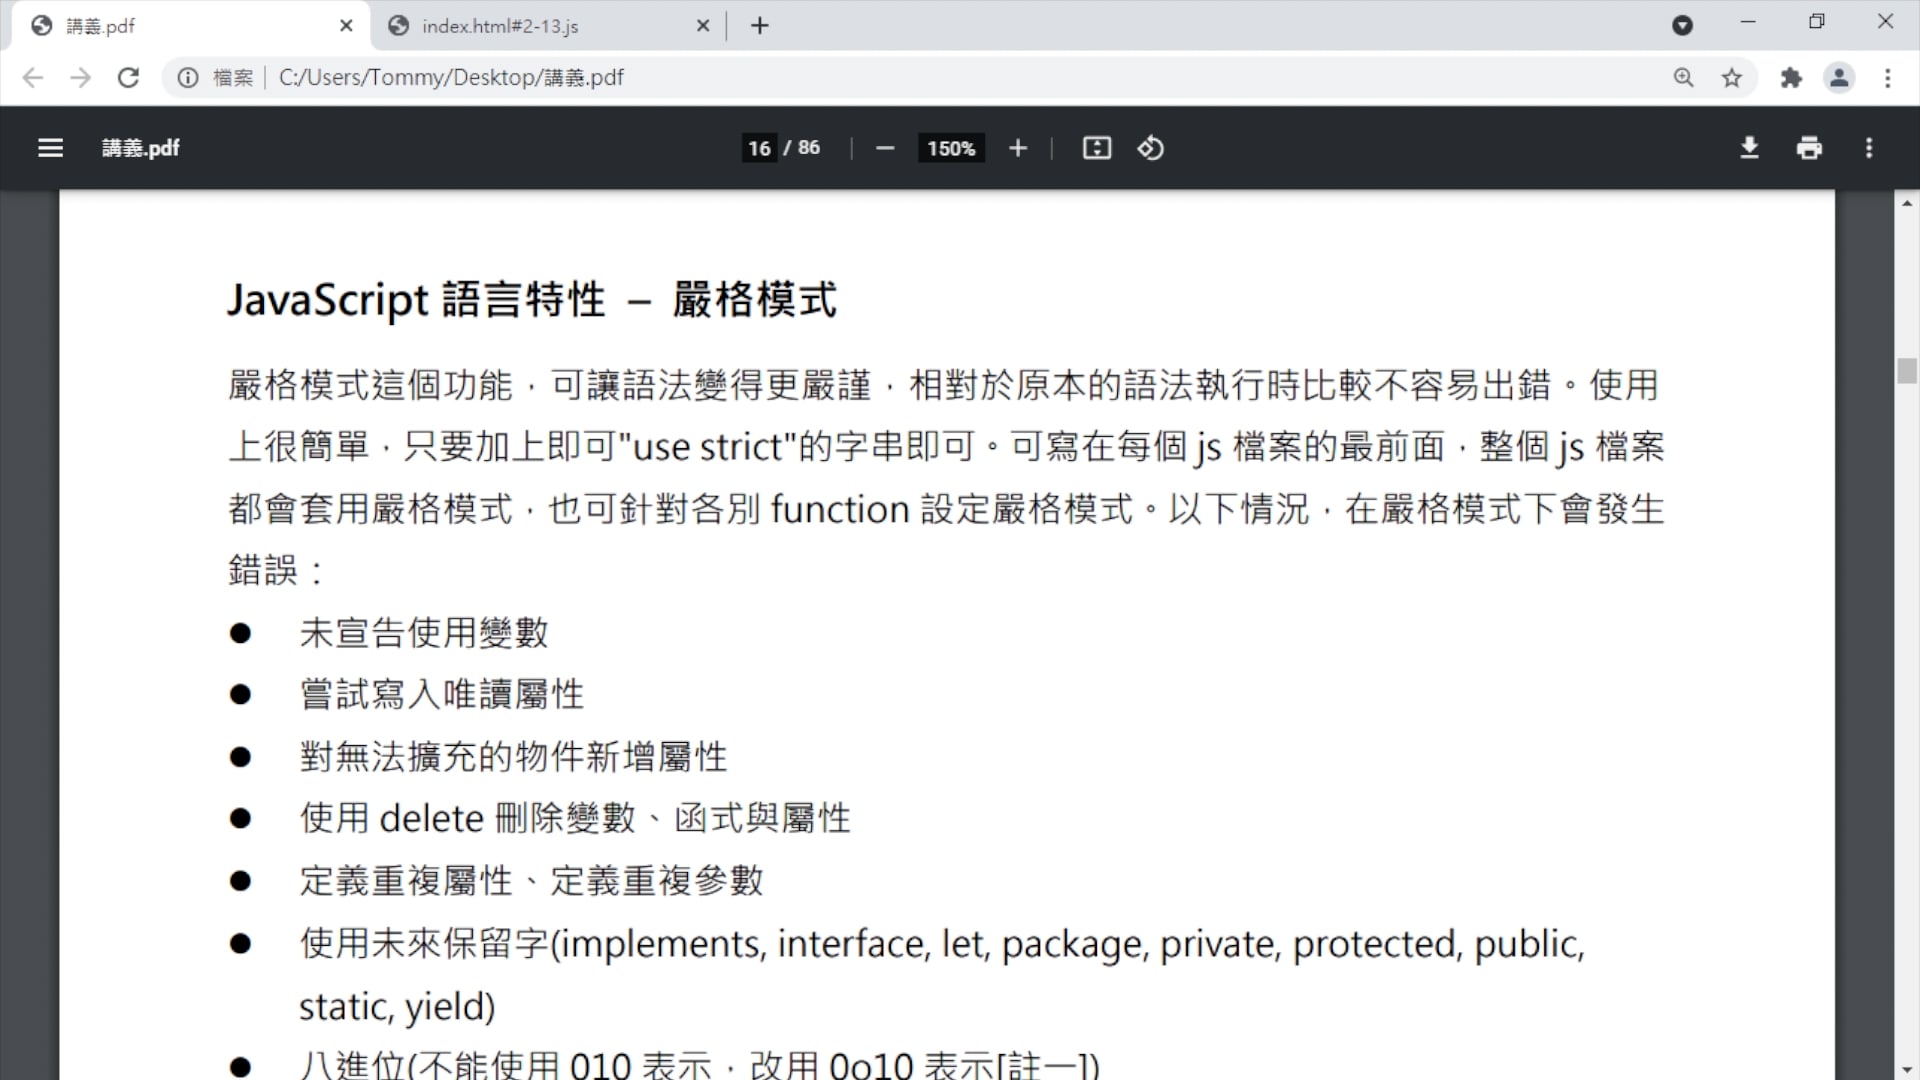The image size is (1920, 1080).
Task: Open the Chrome extensions puzzle icon
Action: click(1791, 77)
